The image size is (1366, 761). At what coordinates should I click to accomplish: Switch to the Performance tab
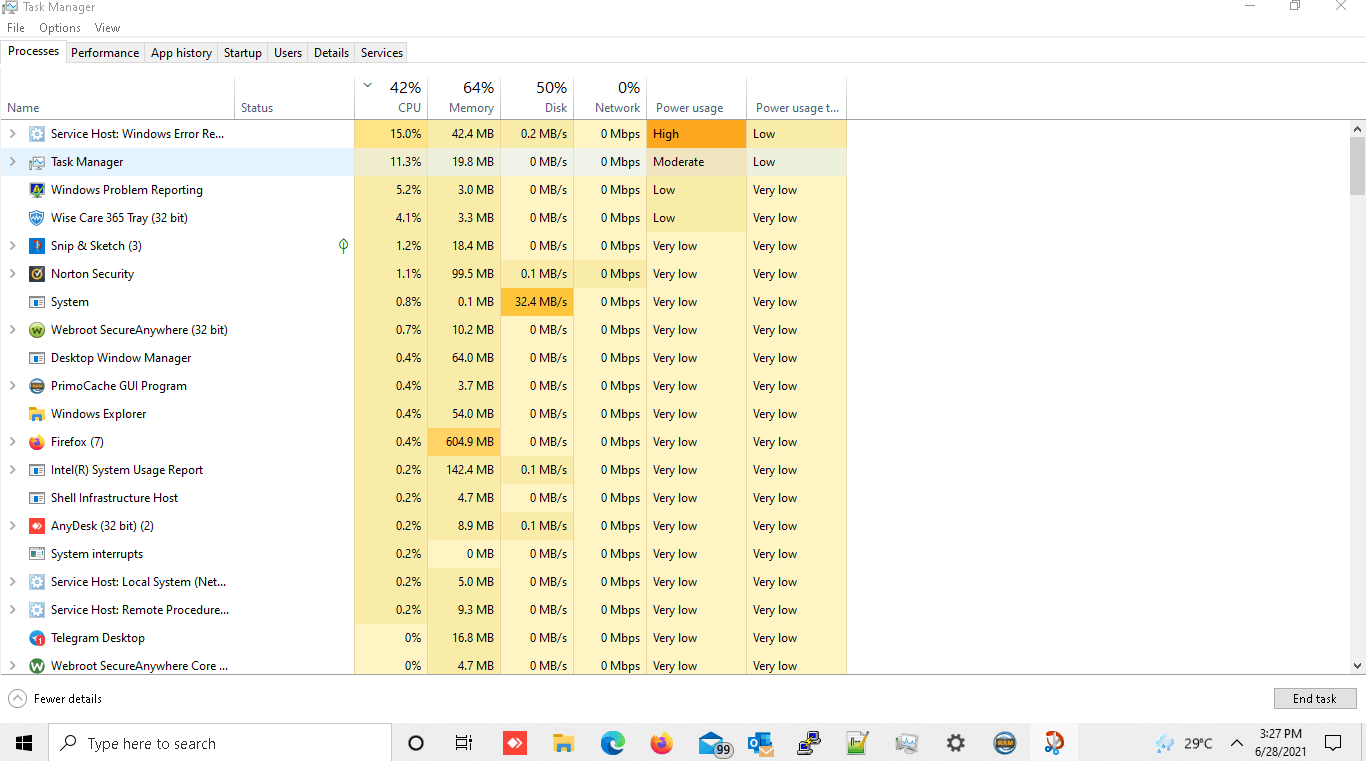tap(105, 53)
